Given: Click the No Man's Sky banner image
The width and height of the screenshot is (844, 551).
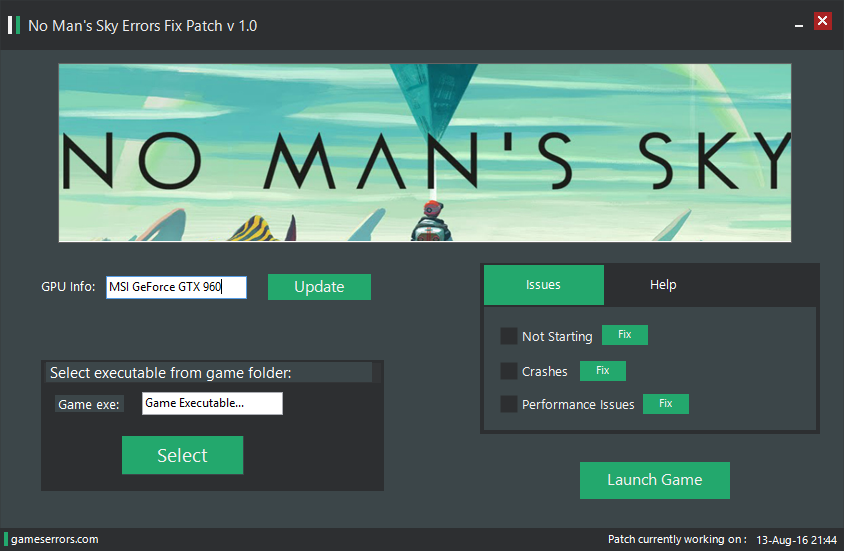Looking at the screenshot, I should (x=425, y=153).
